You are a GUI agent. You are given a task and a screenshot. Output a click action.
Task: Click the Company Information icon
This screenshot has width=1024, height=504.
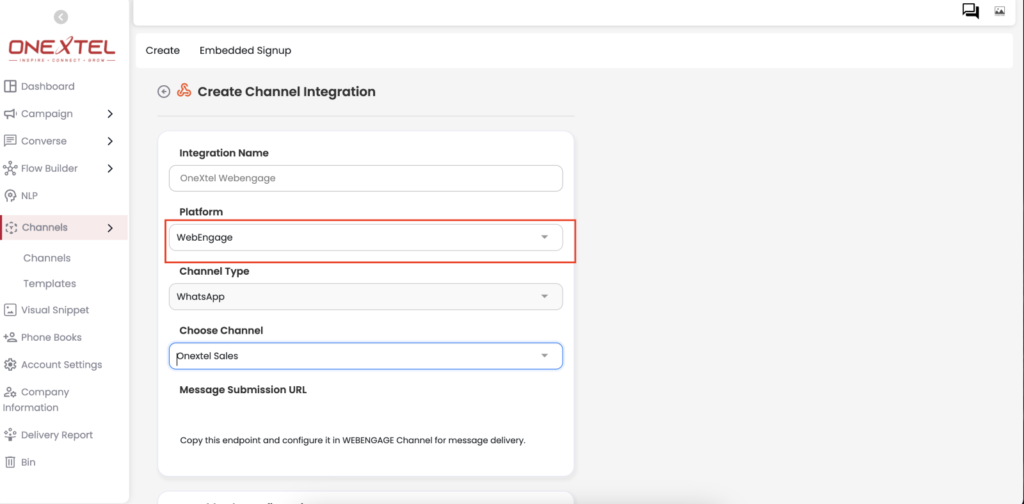10,392
